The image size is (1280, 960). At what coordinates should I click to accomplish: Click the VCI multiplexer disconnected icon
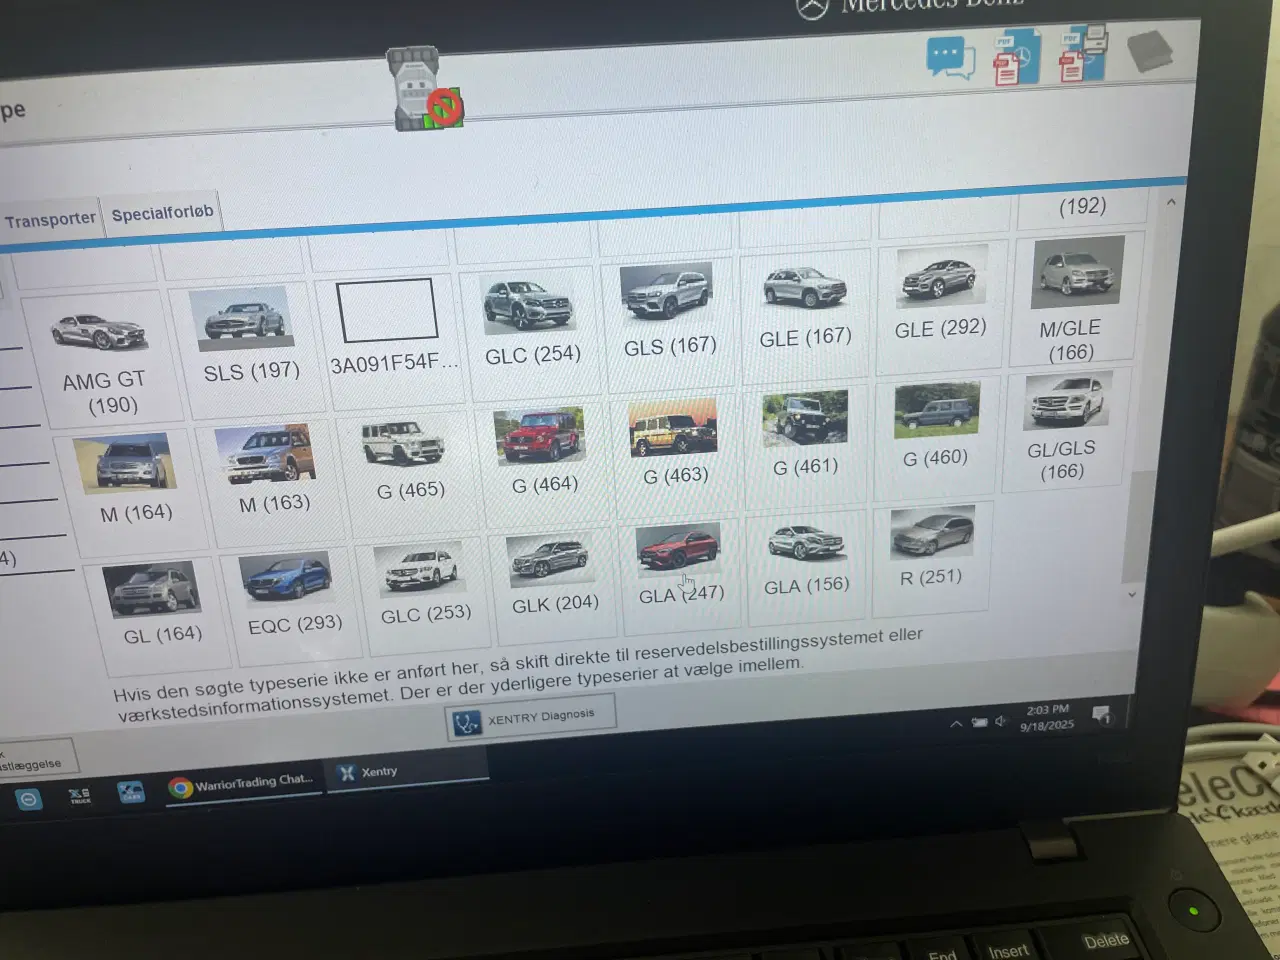[427, 91]
